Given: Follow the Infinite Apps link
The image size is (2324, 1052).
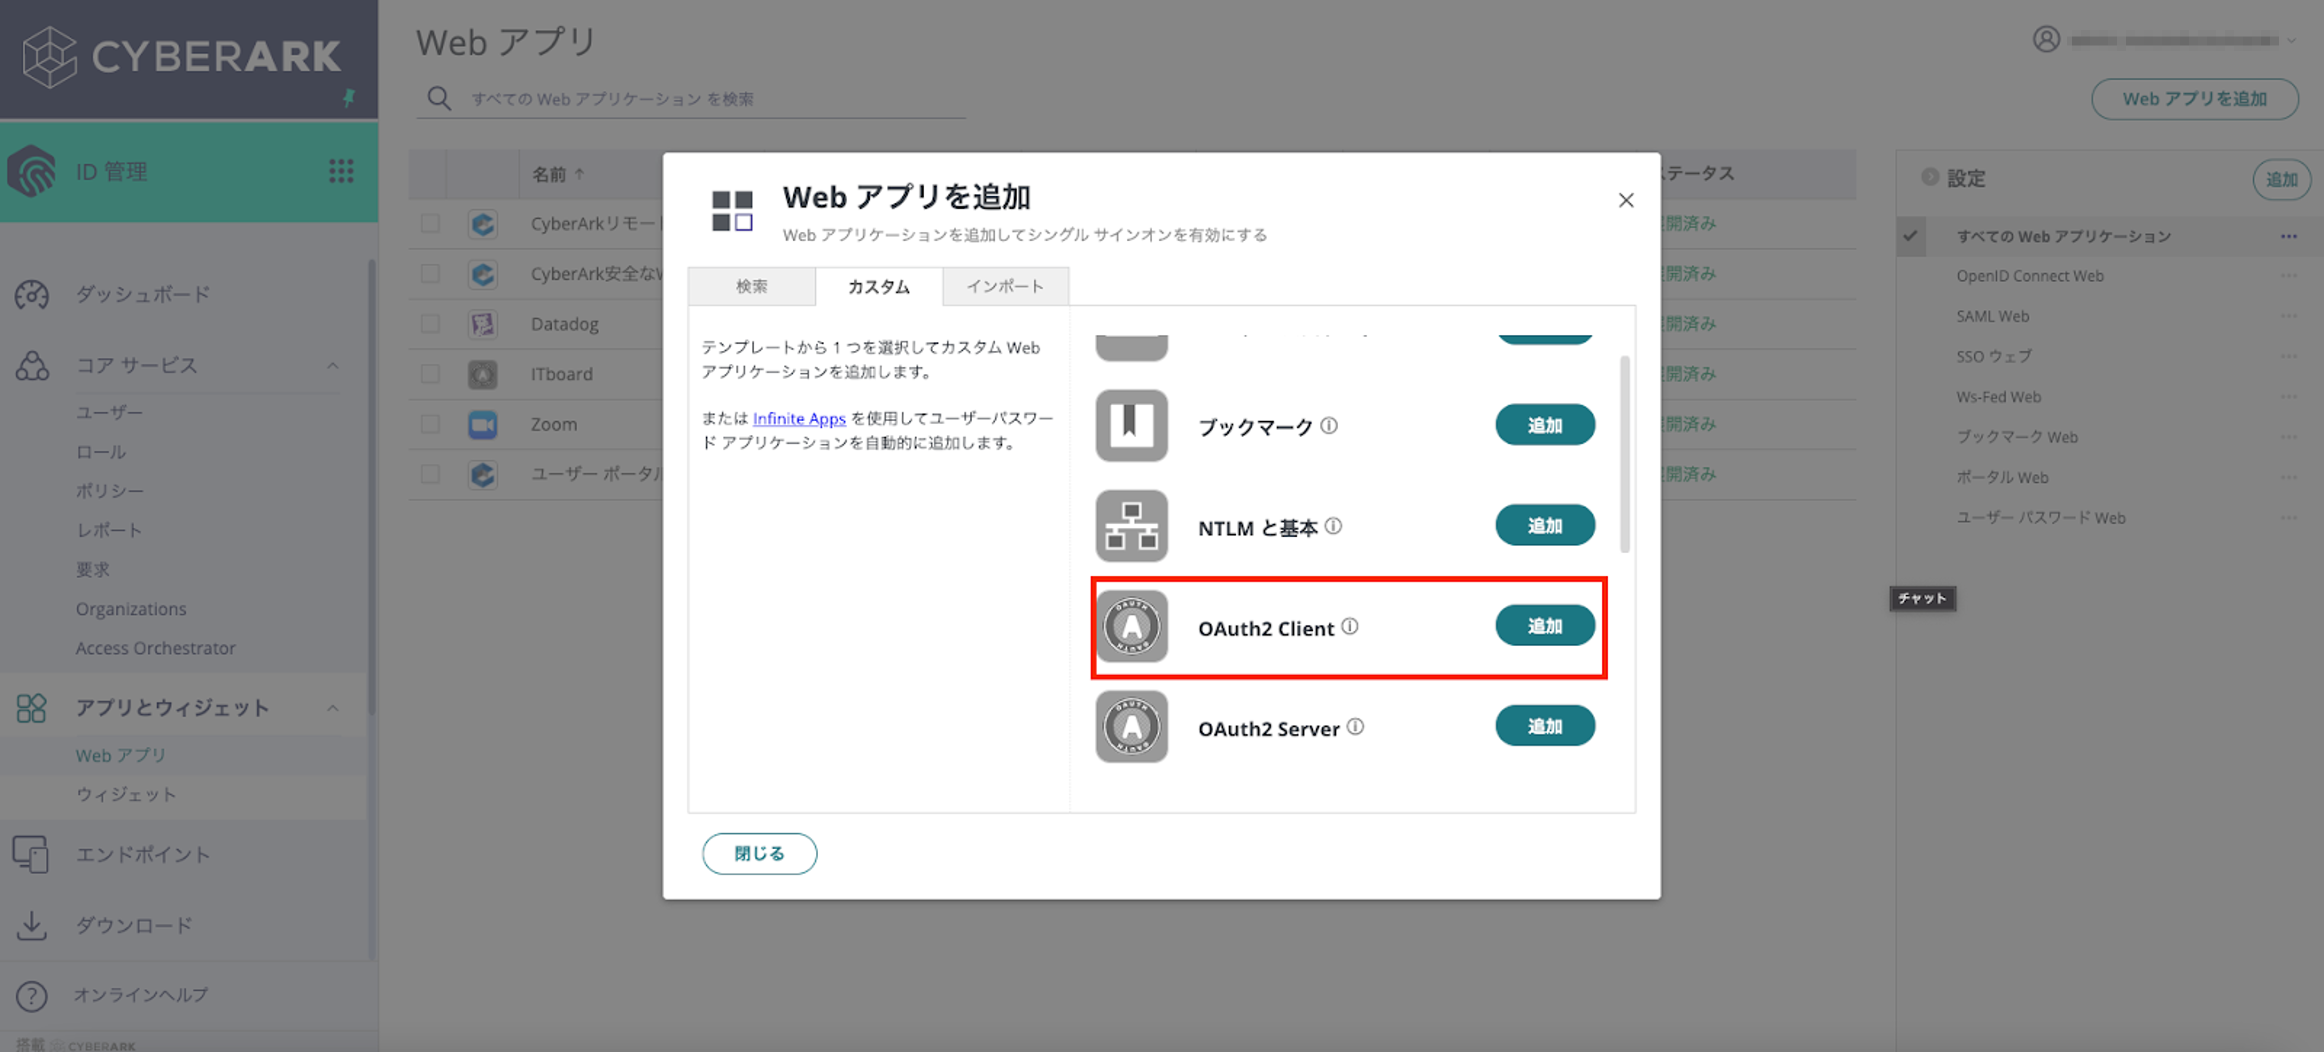Looking at the screenshot, I should coord(799,418).
